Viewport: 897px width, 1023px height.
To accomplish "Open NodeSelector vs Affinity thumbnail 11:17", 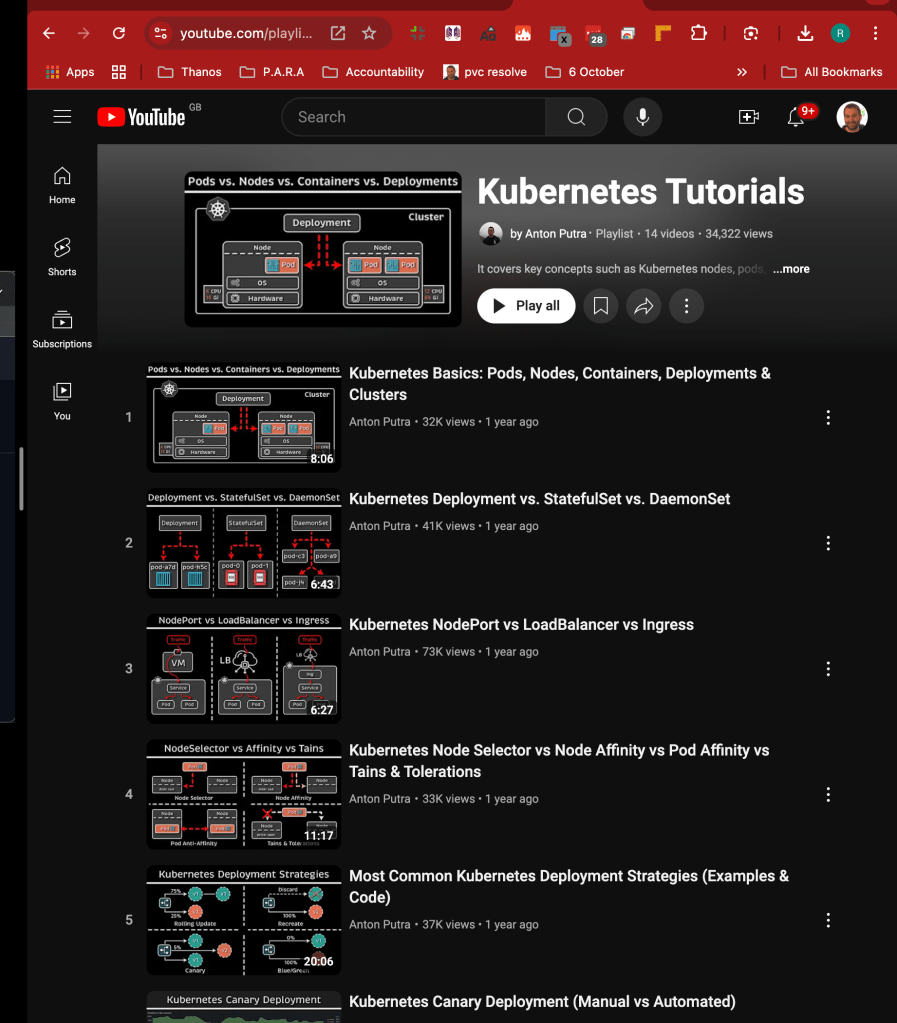I will 244,794.
